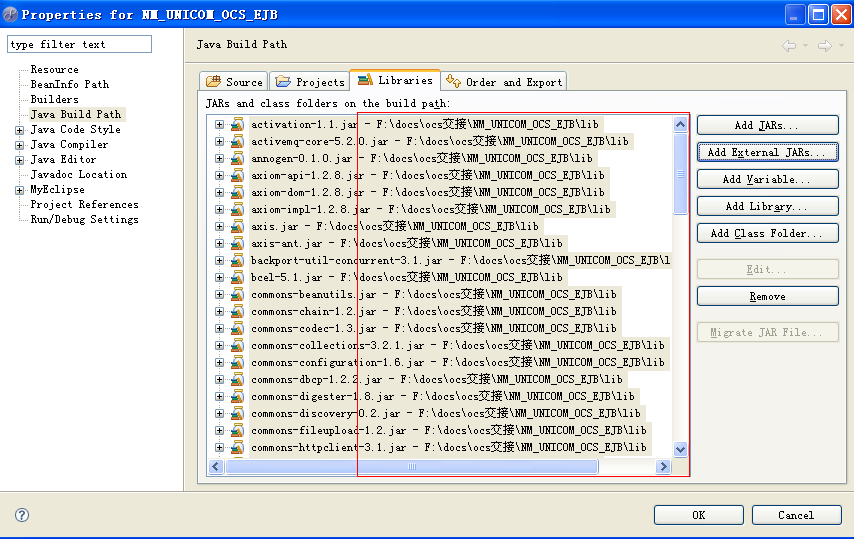Viewport: 854px width, 539px height.
Task: Click the jar icon beside annogen-0.1.0.jar
Action: point(237,158)
